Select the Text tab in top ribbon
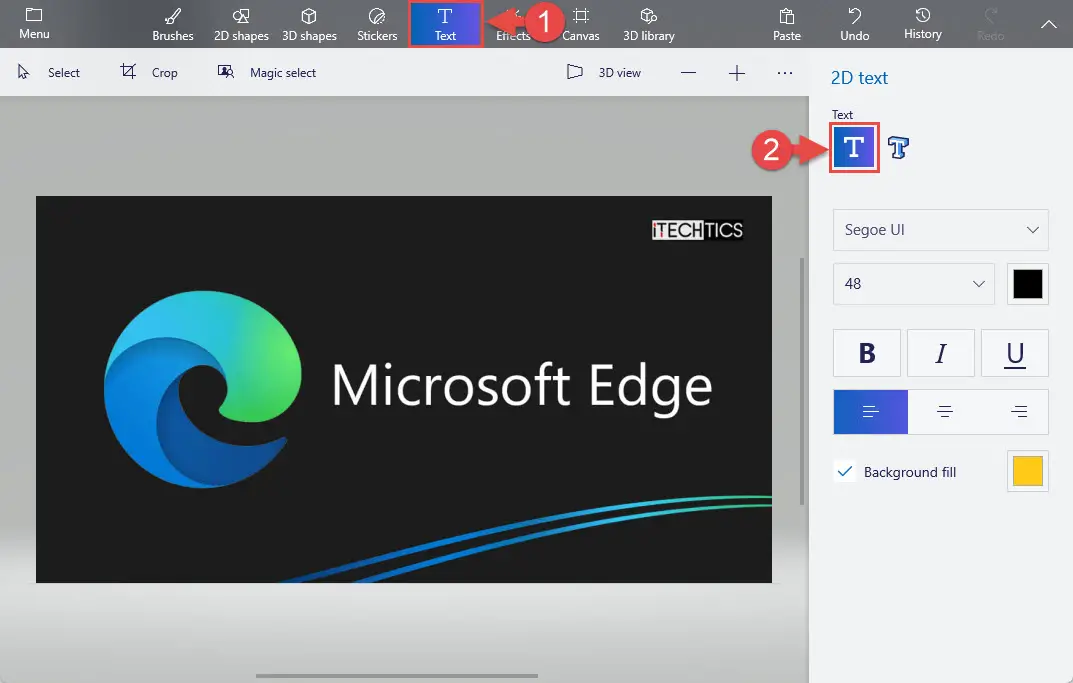The height and width of the screenshot is (683, 1073). coord(445,25)
